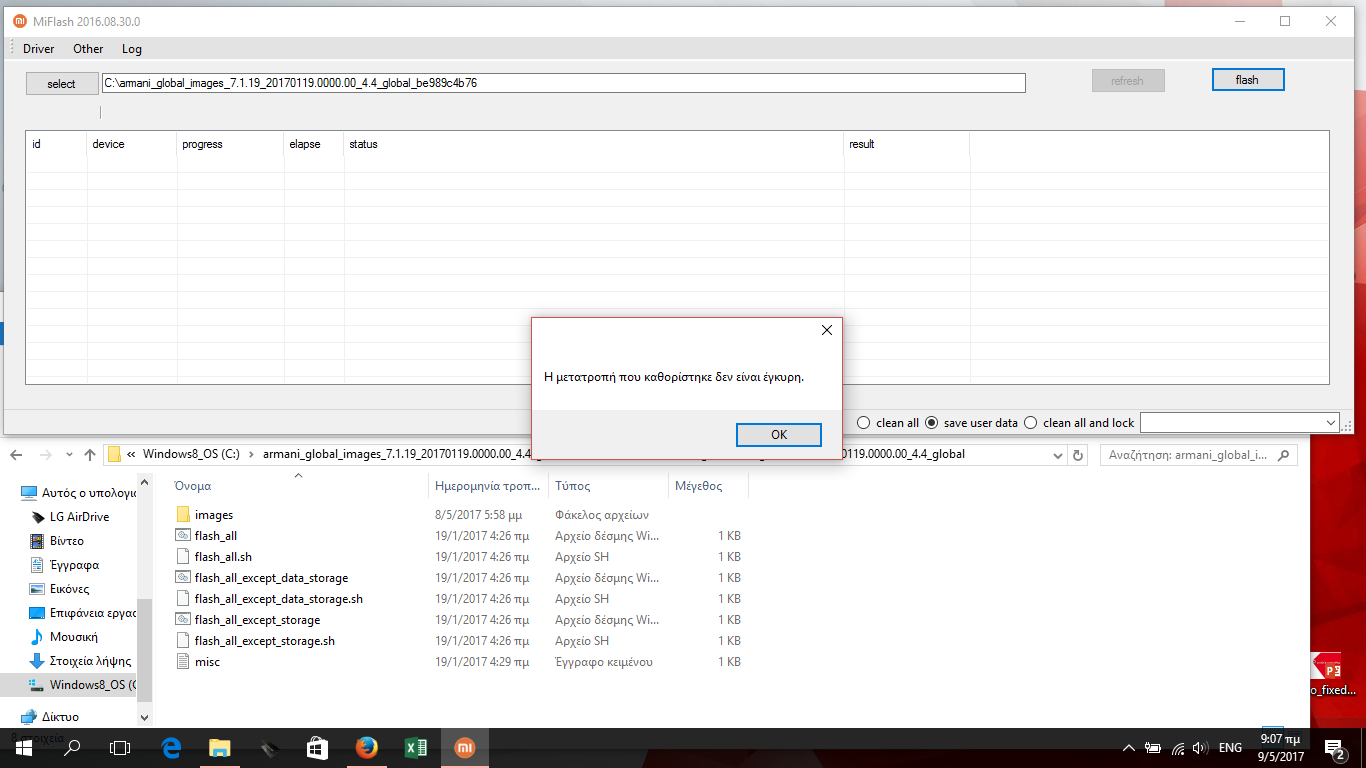Click the flash button
This screenshot has width=1366, height=768.
pyautogui.click(x=1247, y=80)
